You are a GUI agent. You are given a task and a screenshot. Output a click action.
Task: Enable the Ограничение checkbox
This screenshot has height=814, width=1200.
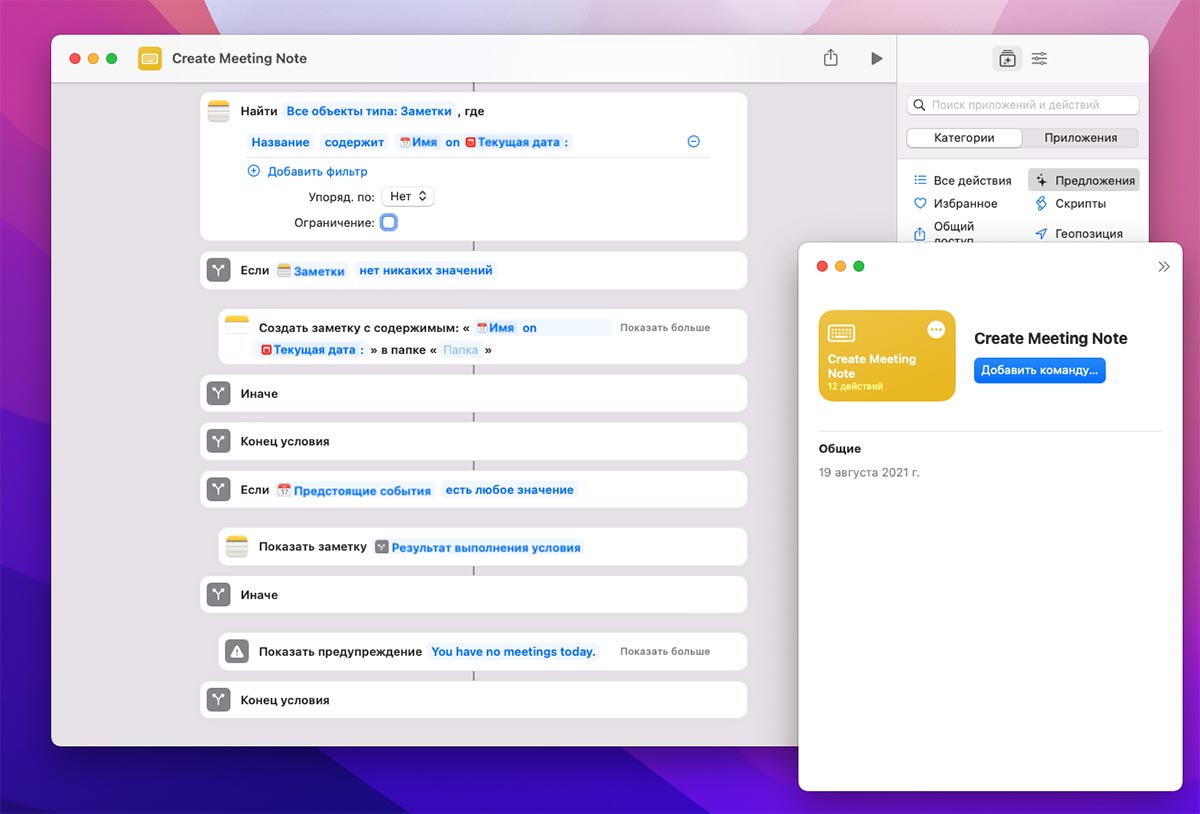click(388, 222)
